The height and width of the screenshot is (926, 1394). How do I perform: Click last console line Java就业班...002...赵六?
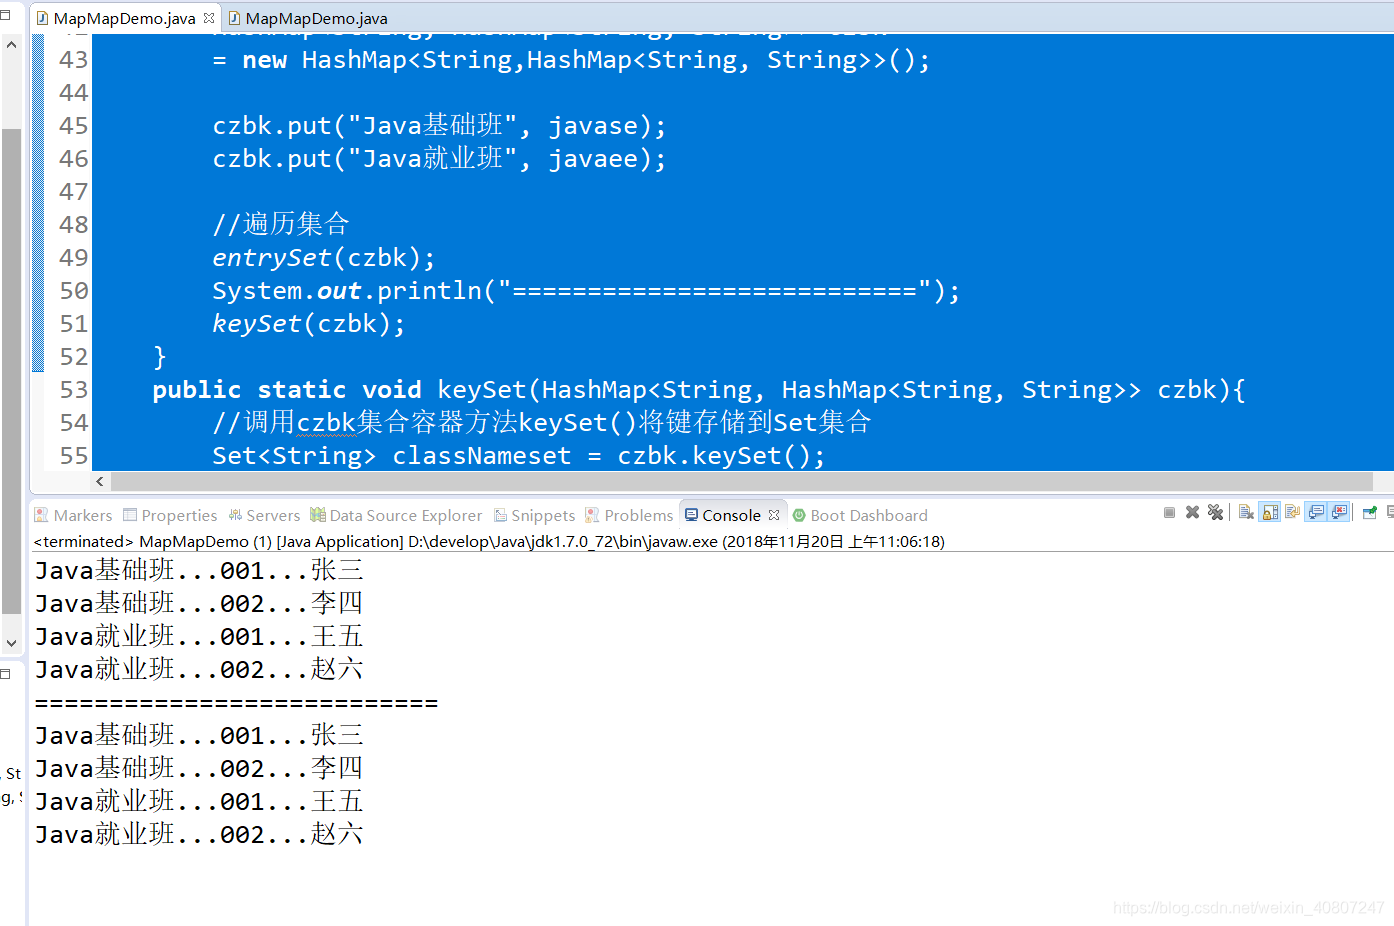(x=199, y=835)
